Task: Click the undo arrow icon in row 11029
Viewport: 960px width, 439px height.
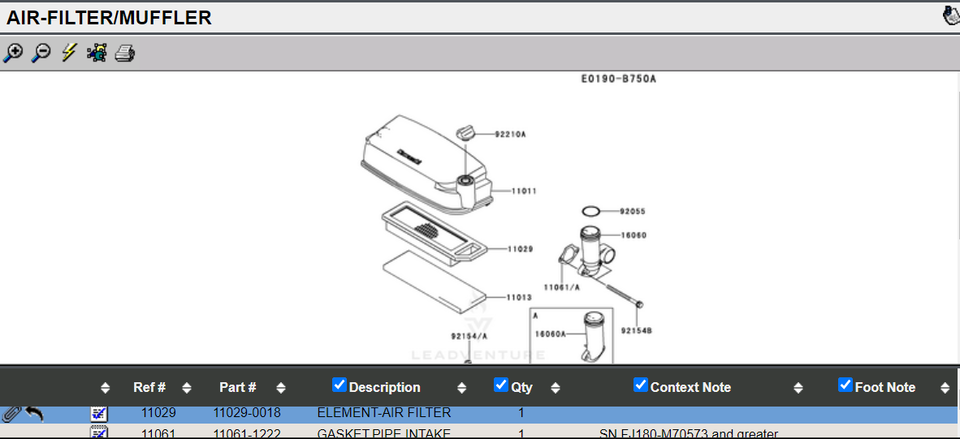Action: coord(34,413)
